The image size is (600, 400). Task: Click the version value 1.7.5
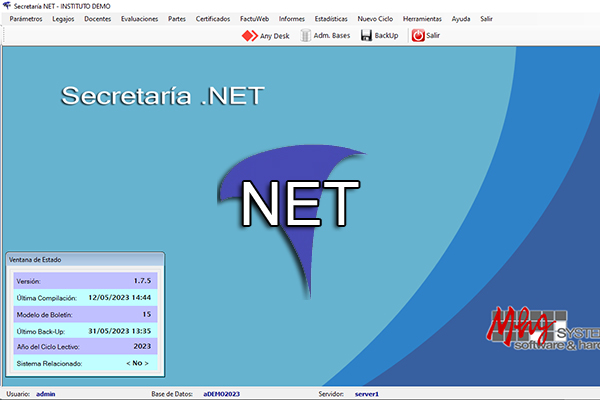pos(142,281)
